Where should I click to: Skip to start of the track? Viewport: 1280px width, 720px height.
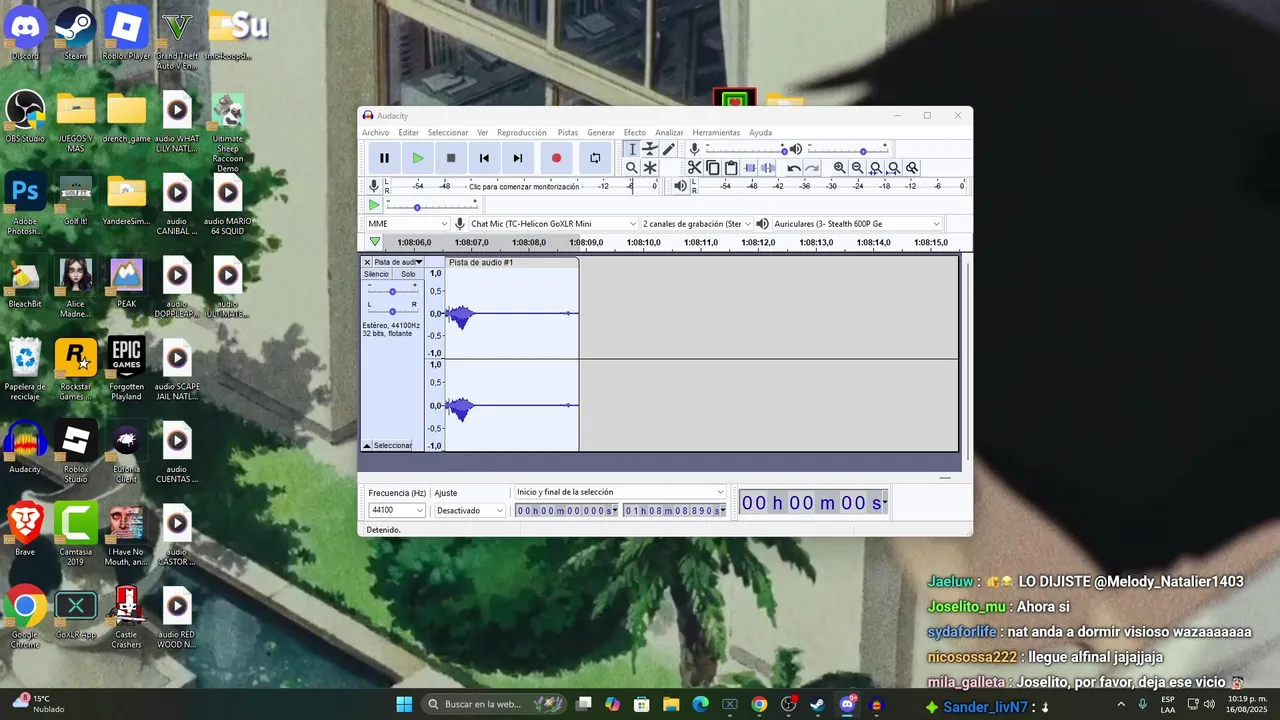point(484,158)
